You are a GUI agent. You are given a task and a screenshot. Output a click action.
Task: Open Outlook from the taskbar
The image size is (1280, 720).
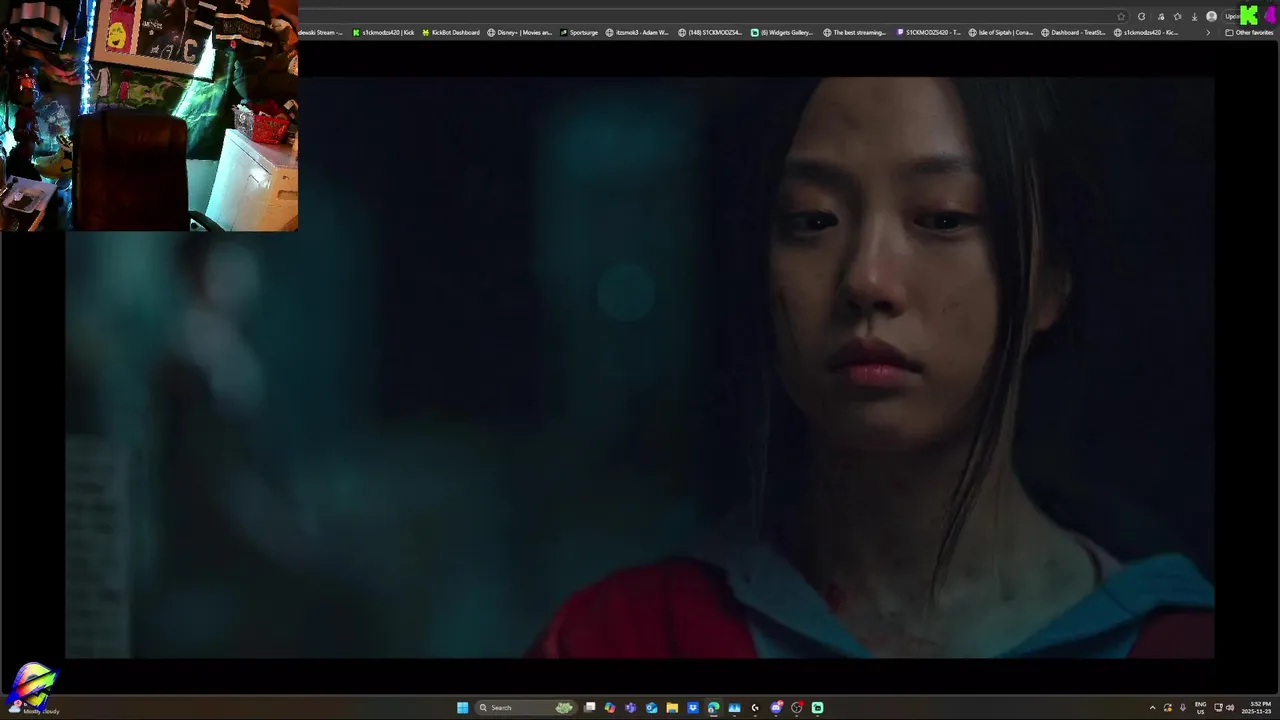[x=651, y=708]
